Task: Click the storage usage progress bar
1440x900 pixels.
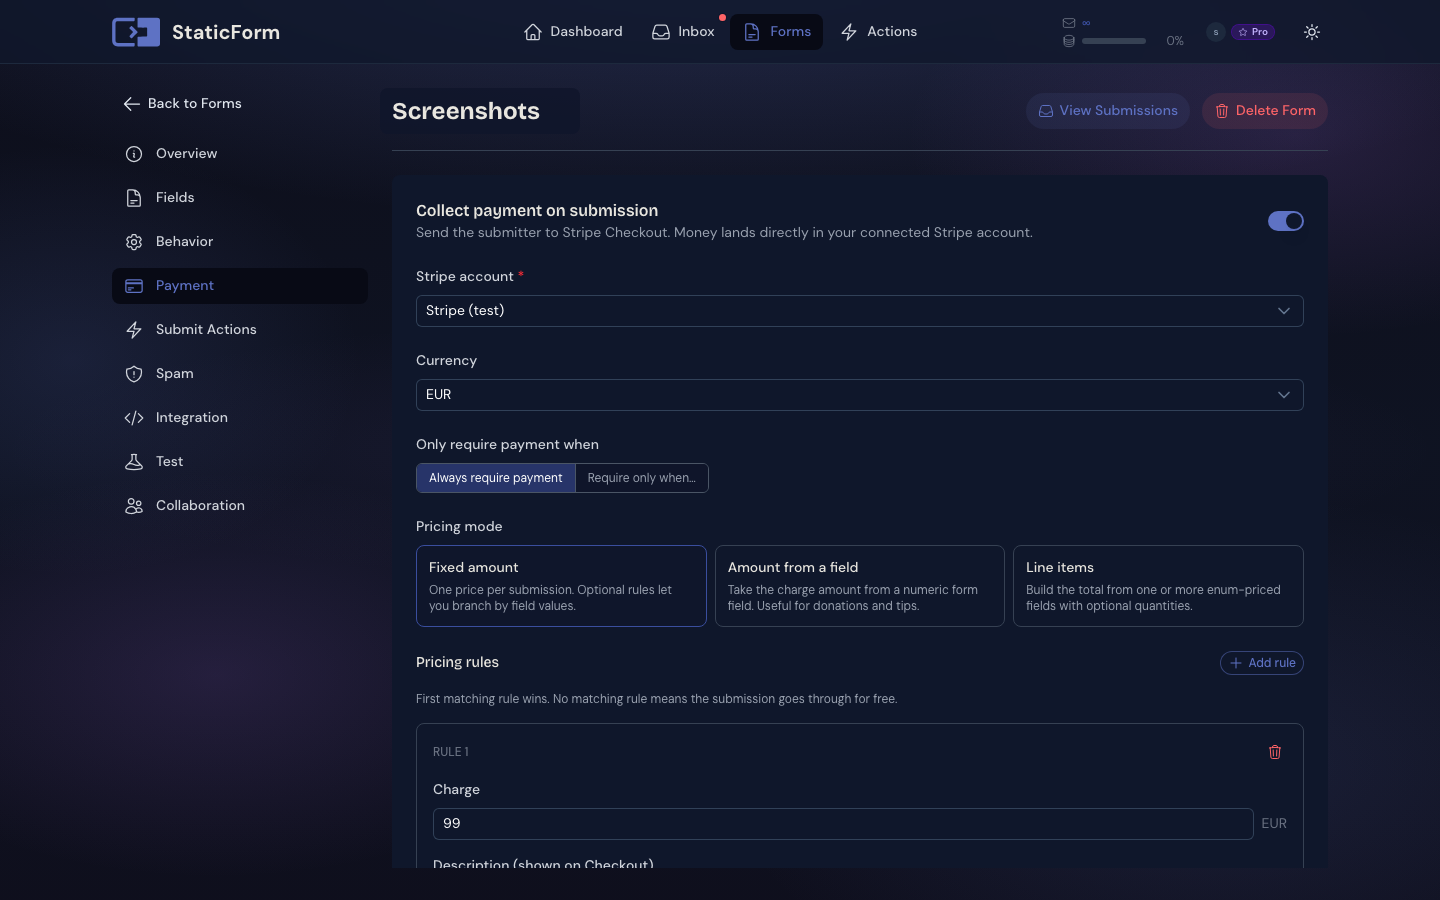Action: click(1114, 41)
